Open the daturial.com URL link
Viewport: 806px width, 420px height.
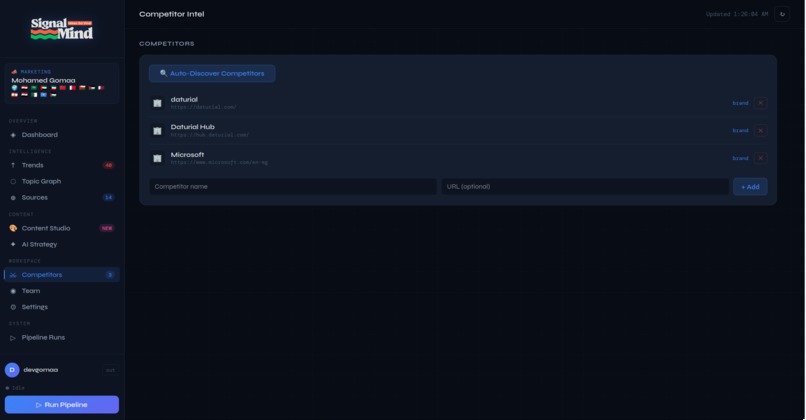click(x=204, y=107)
